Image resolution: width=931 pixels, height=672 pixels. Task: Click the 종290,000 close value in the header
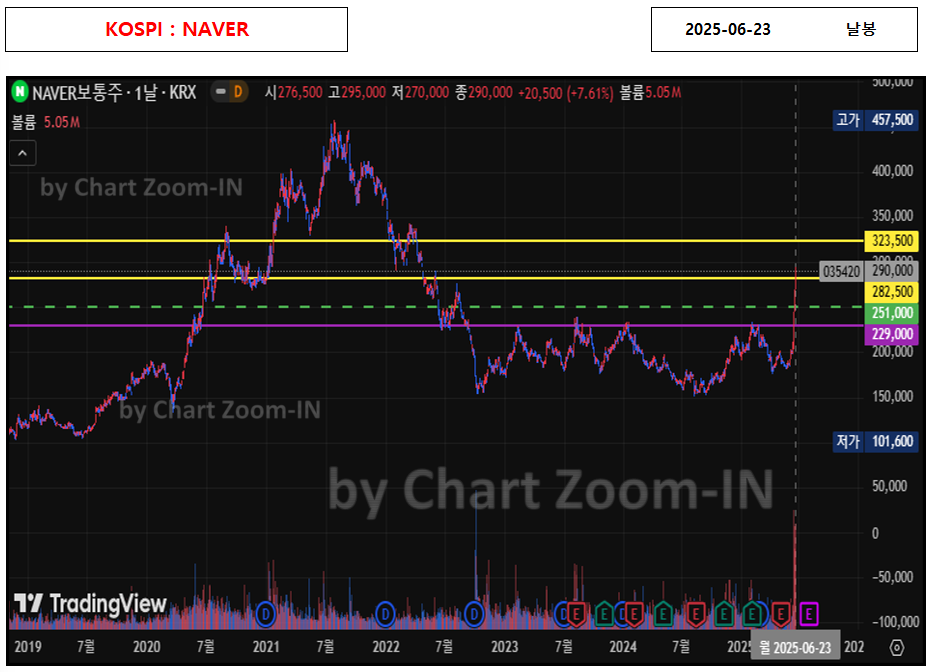pyautogui.click(x=484, y=92)
